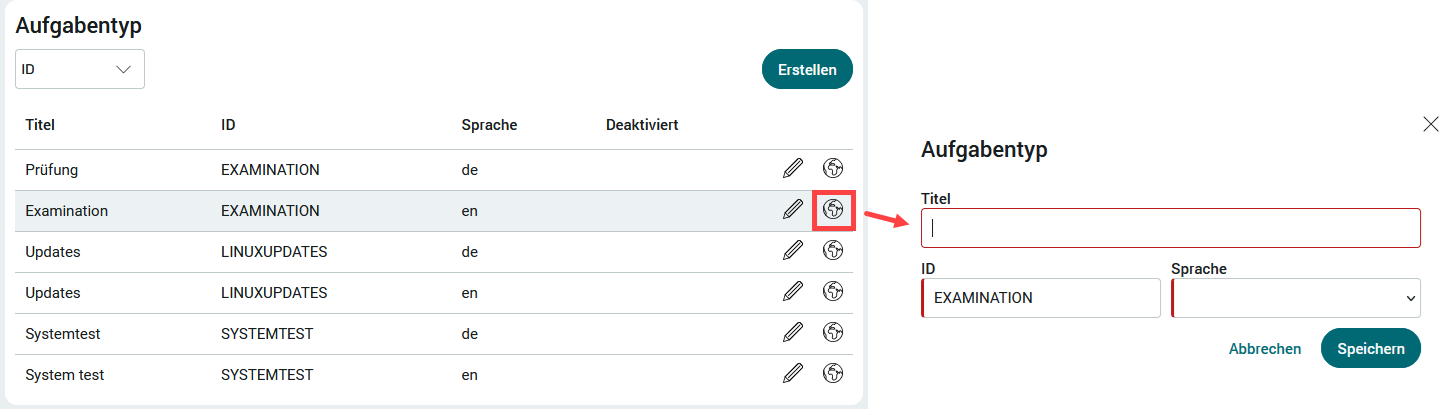This screenshot has width=1446, height=409.
Task: Open globe icon for System test en row
Action: 833,374
